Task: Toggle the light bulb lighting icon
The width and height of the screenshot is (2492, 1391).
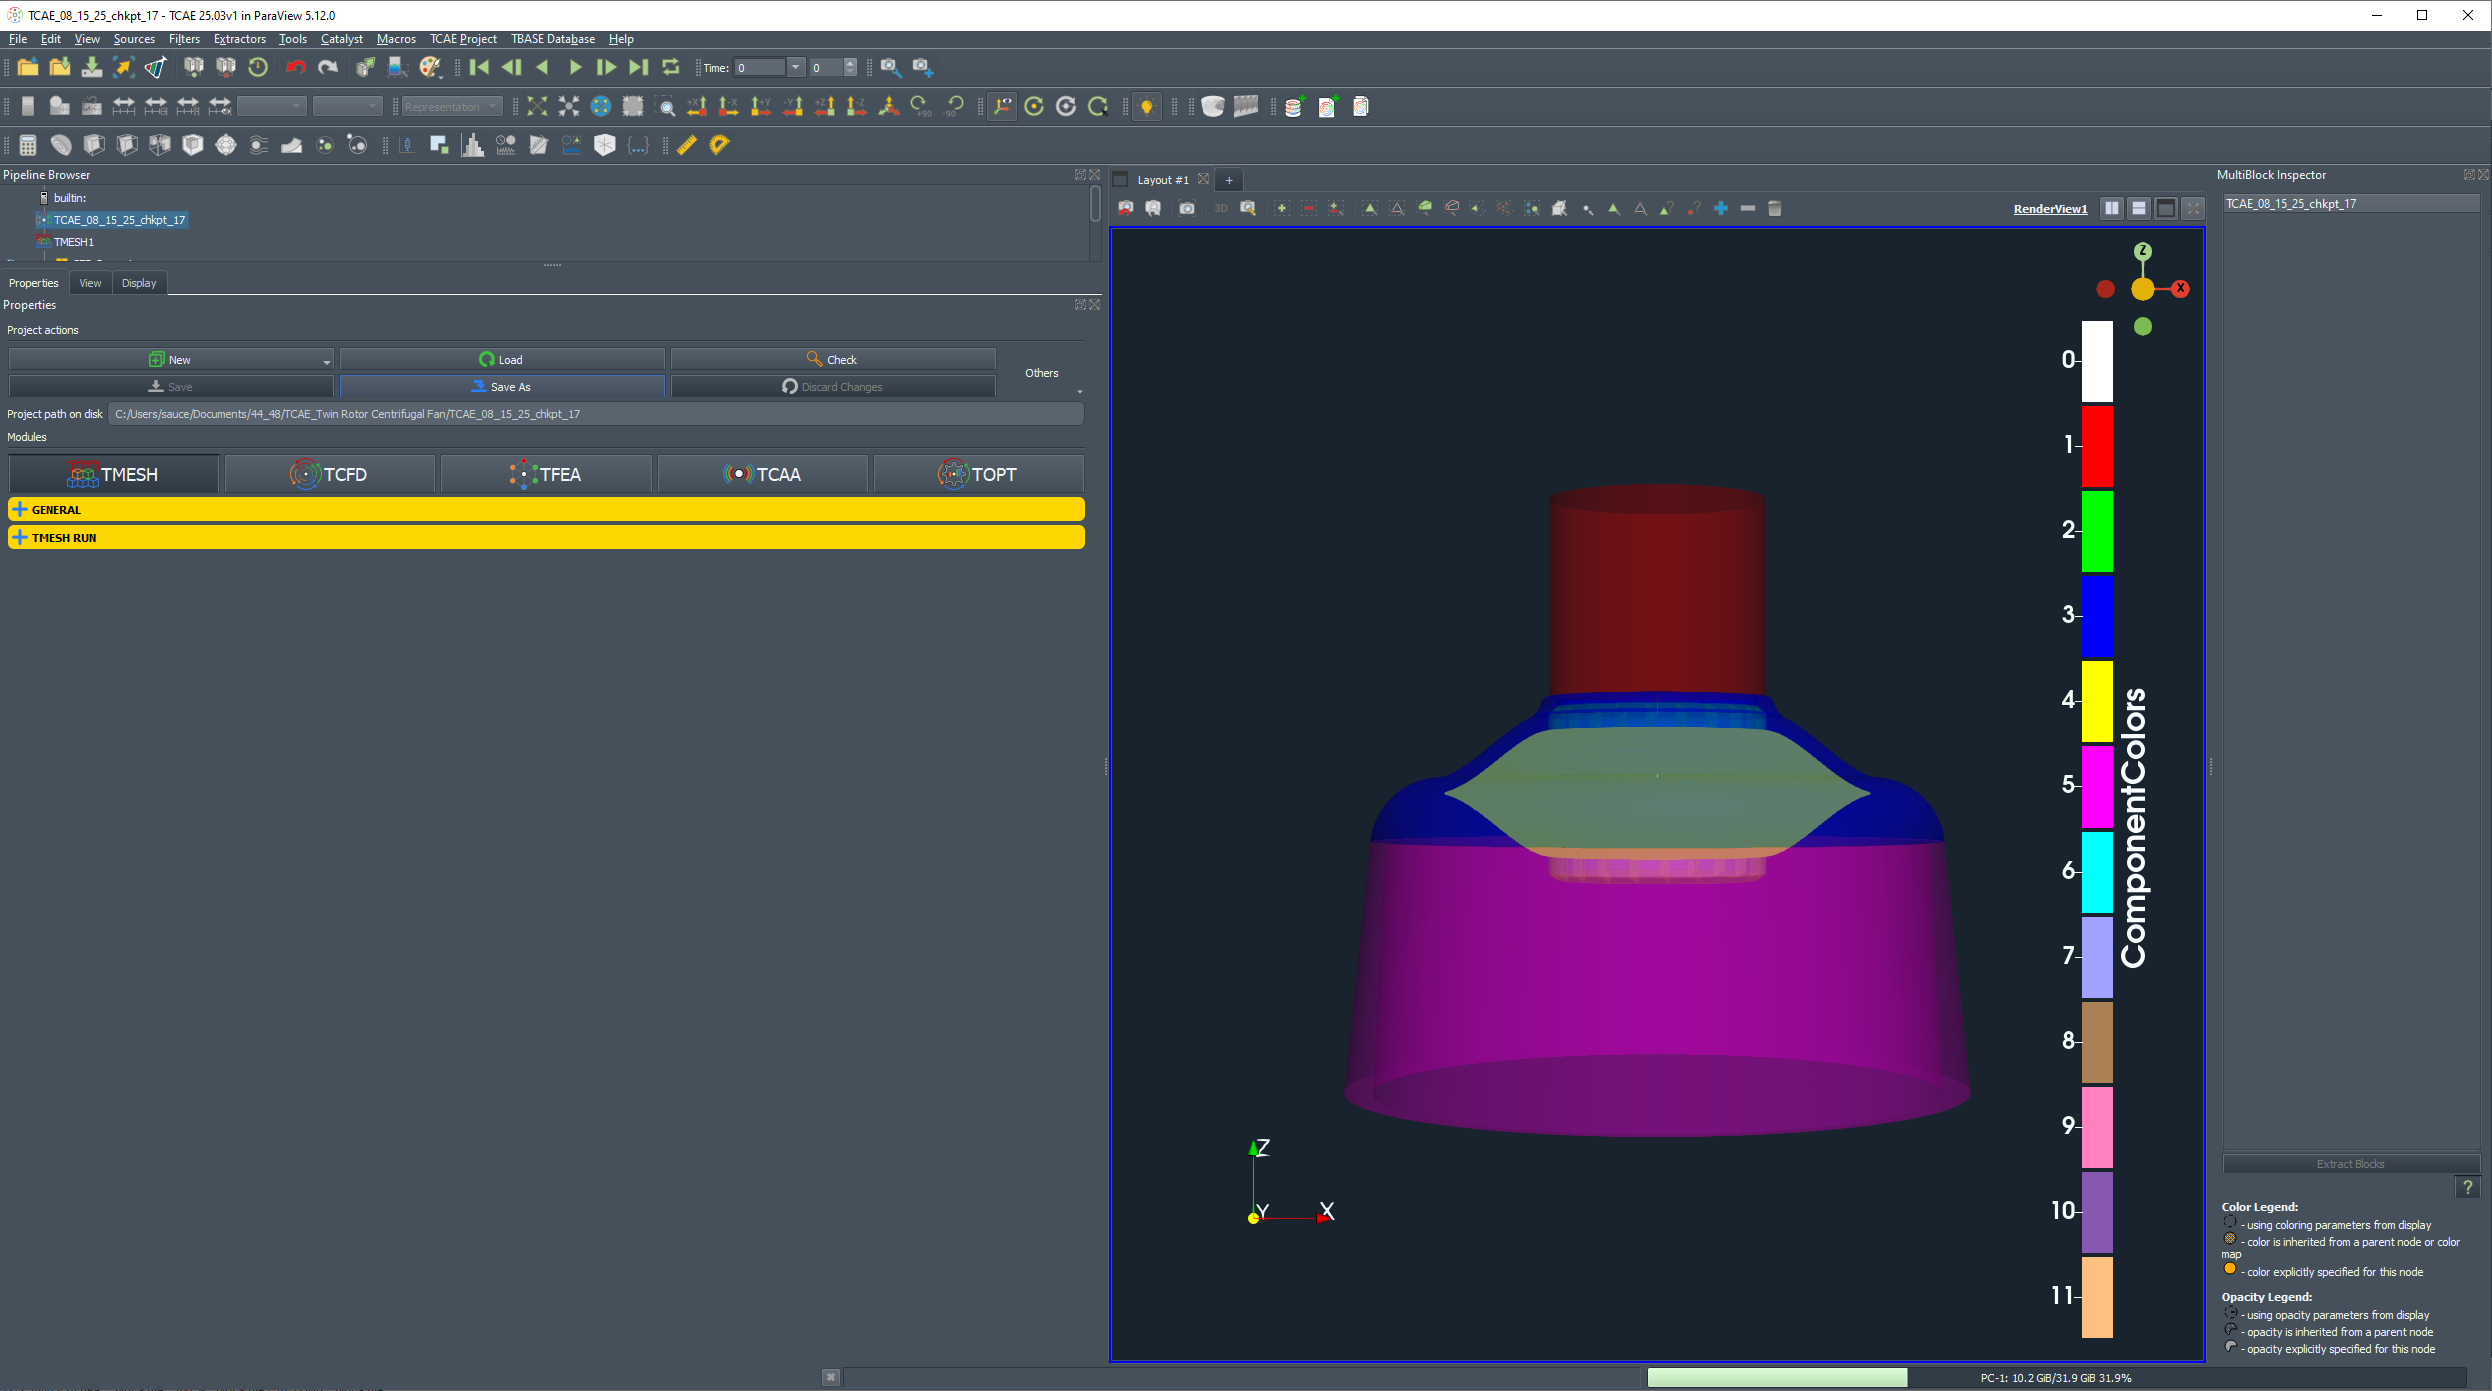Action: (1147, 106)
